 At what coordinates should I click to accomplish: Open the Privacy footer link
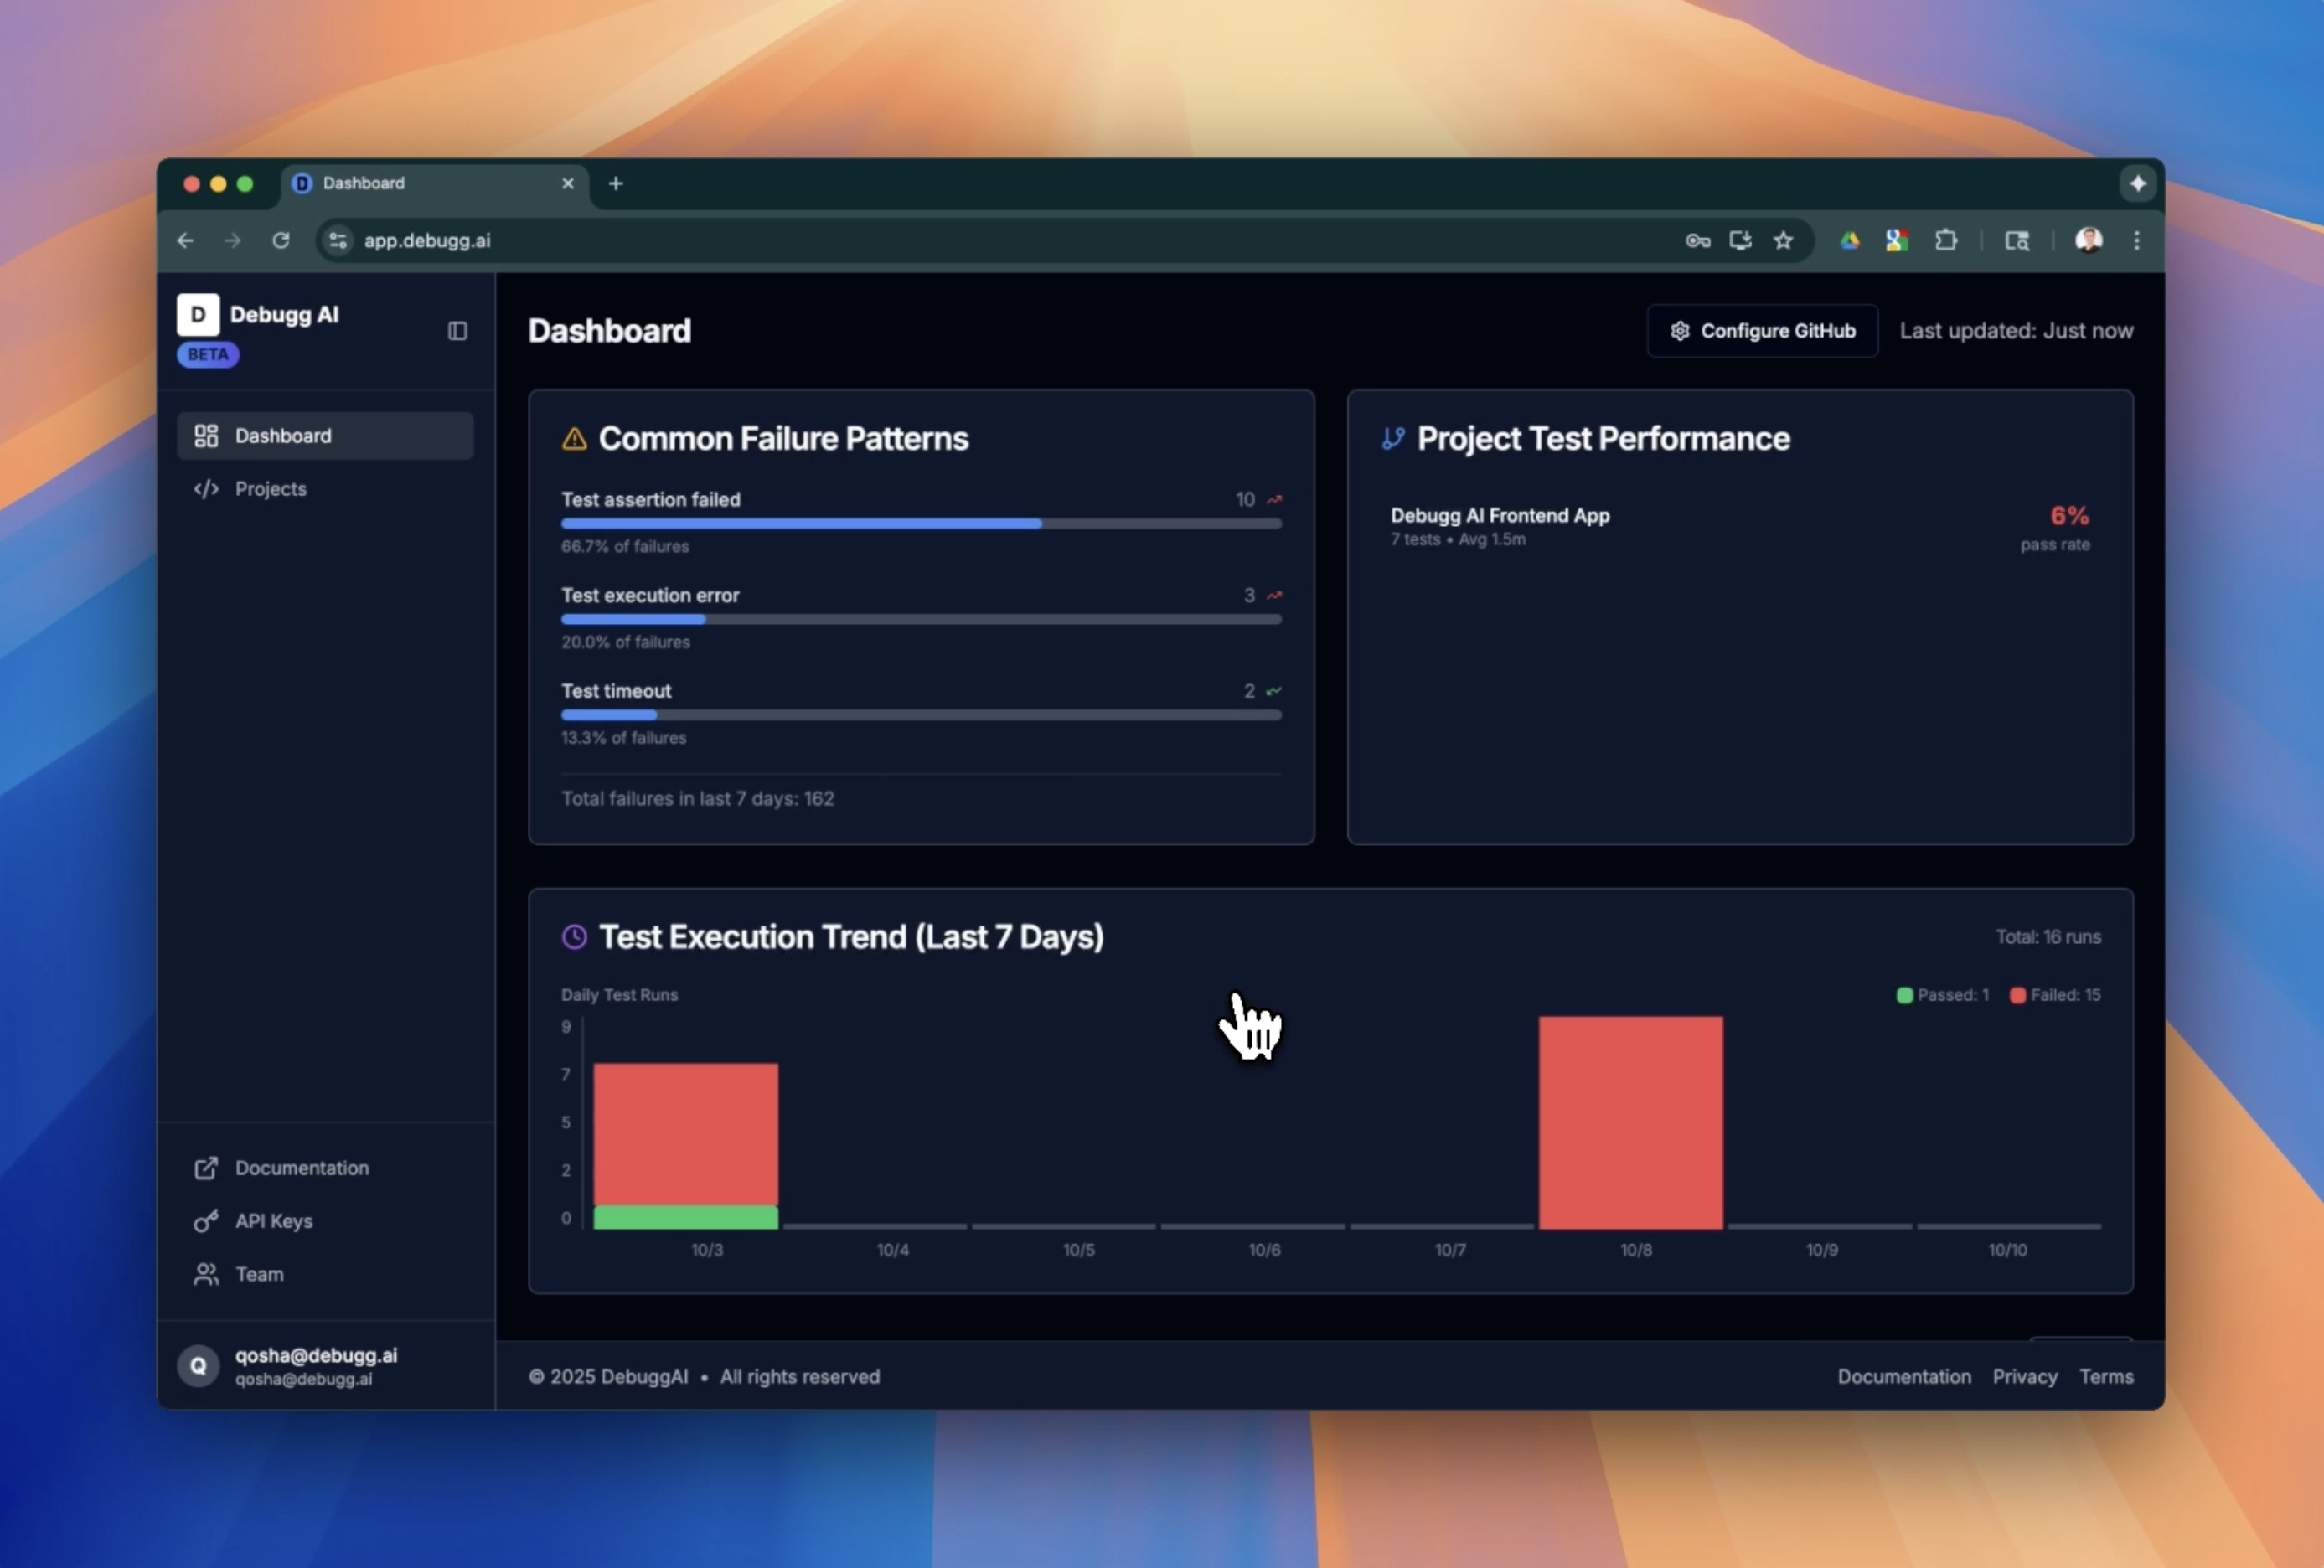point(2024,1377)
